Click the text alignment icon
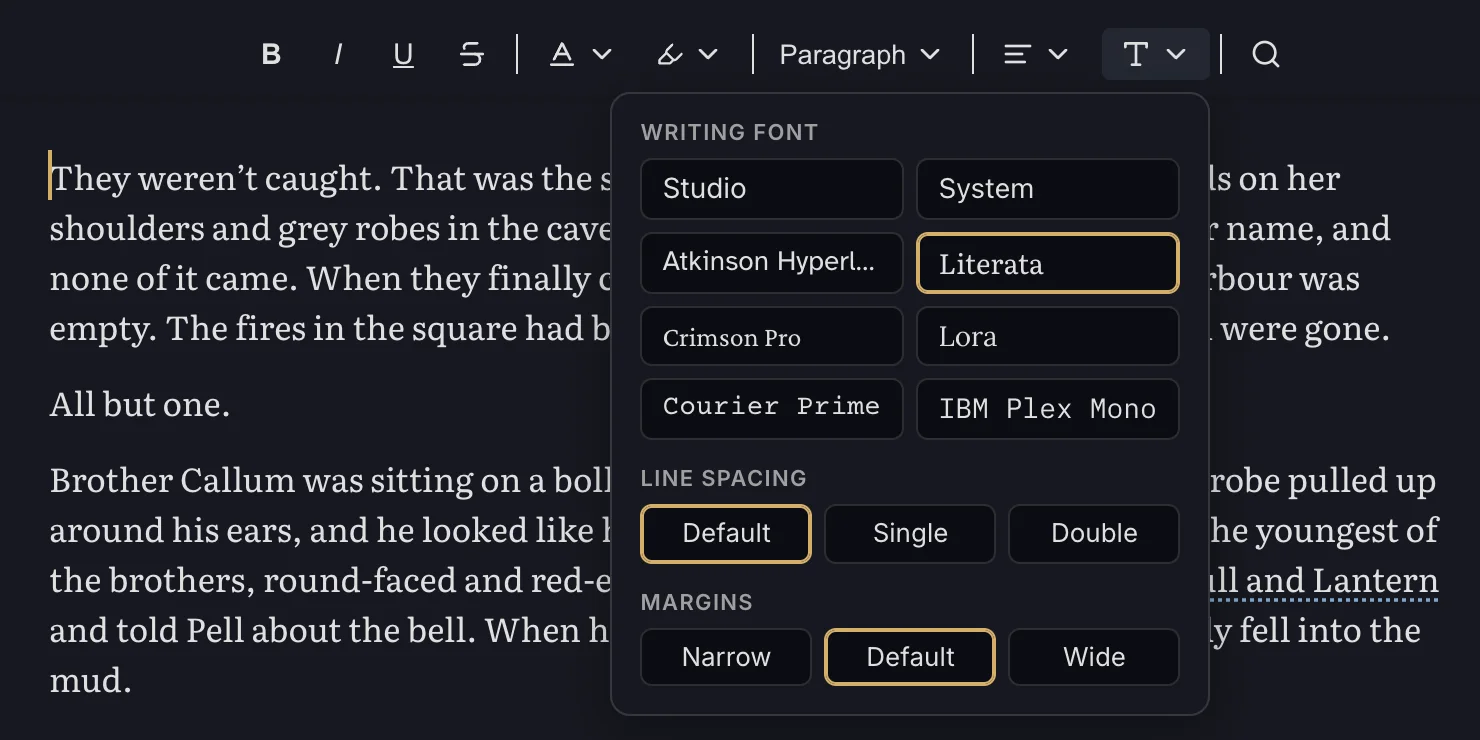Viewport: 1480px width, 740px height. (1017, 54)
